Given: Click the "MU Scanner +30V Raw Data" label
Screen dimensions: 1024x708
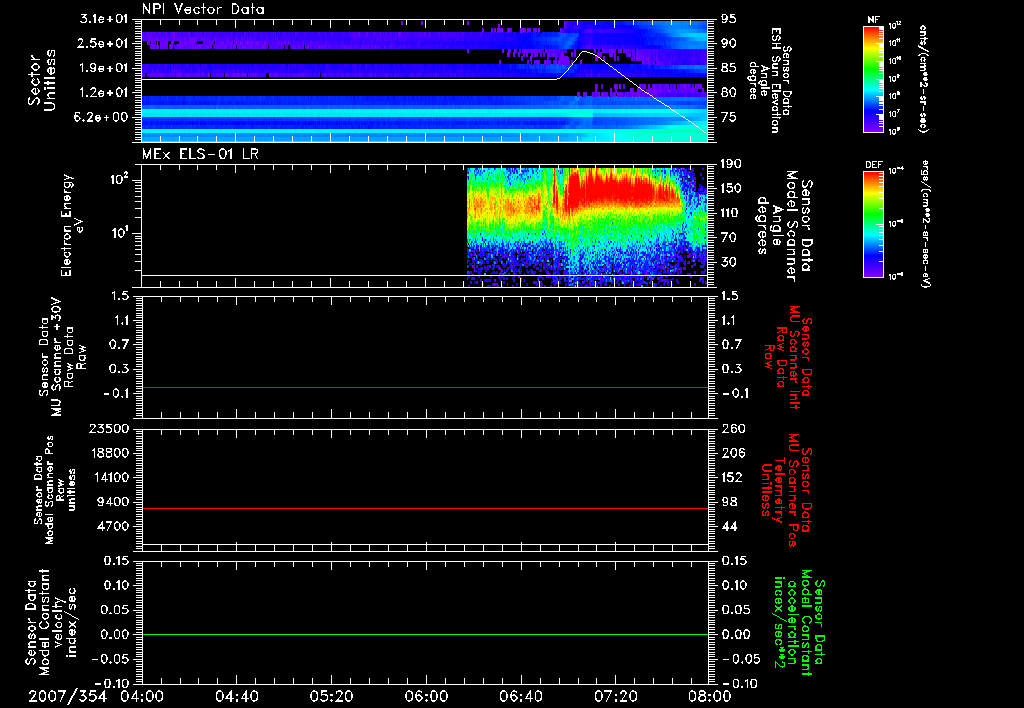Looking at the screenshot, I should pos(63,357).
